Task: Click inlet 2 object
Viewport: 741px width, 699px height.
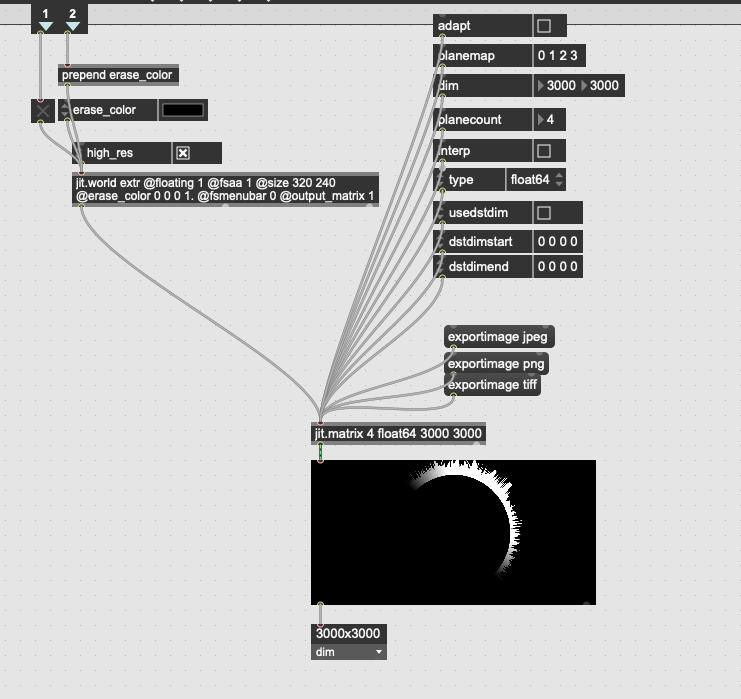Action: tap(73, 19)
